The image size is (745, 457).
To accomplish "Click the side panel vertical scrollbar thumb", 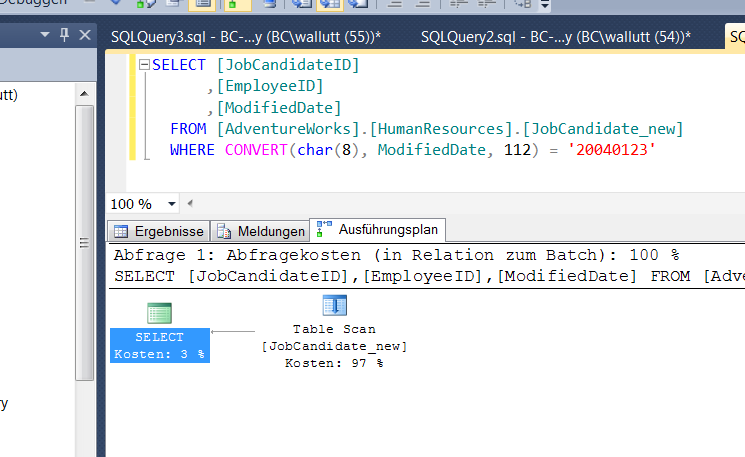I will (84, 243).
